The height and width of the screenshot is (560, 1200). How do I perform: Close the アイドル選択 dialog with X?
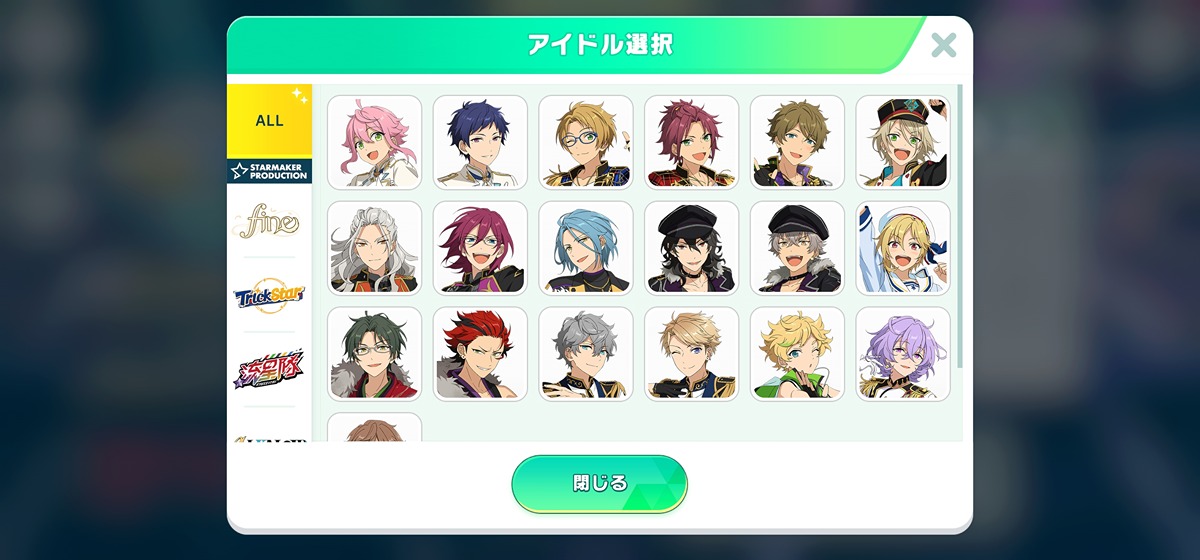coord(943,44)
